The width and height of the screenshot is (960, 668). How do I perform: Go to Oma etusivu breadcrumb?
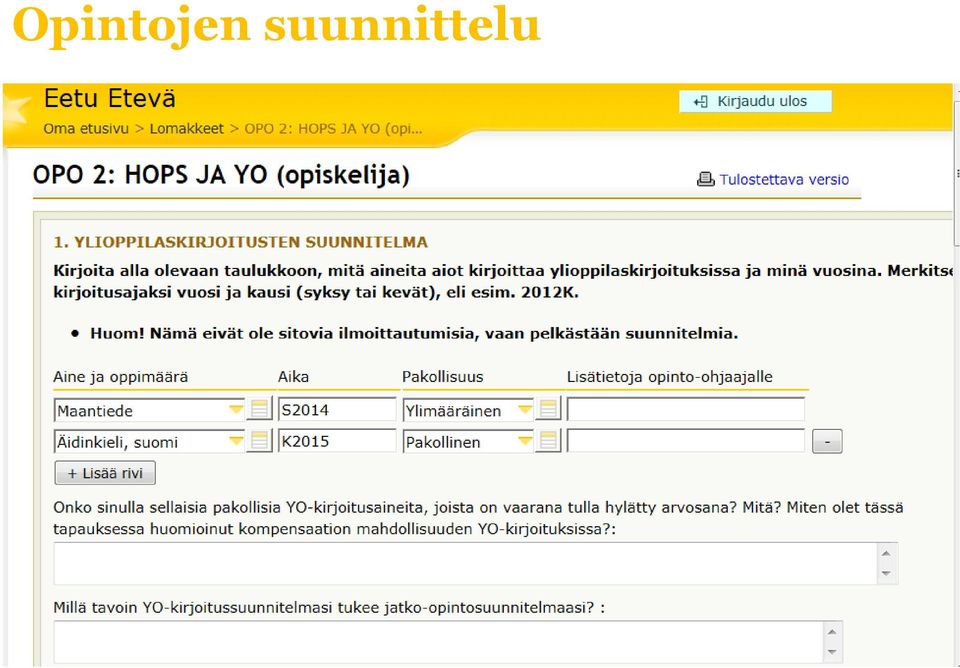86,129
